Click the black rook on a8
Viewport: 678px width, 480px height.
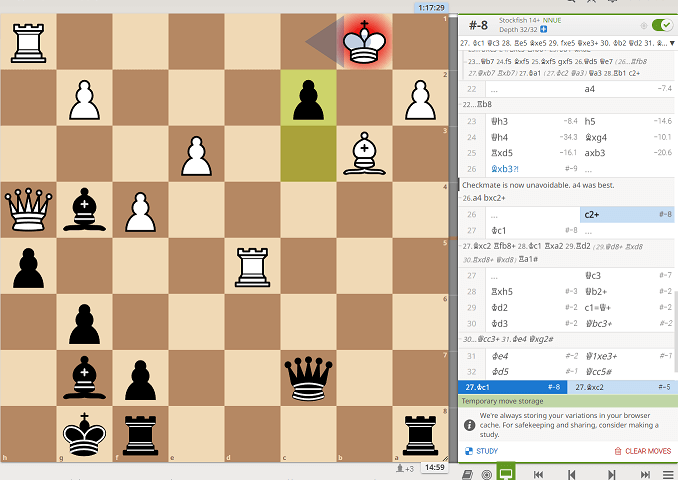(420, 434)
